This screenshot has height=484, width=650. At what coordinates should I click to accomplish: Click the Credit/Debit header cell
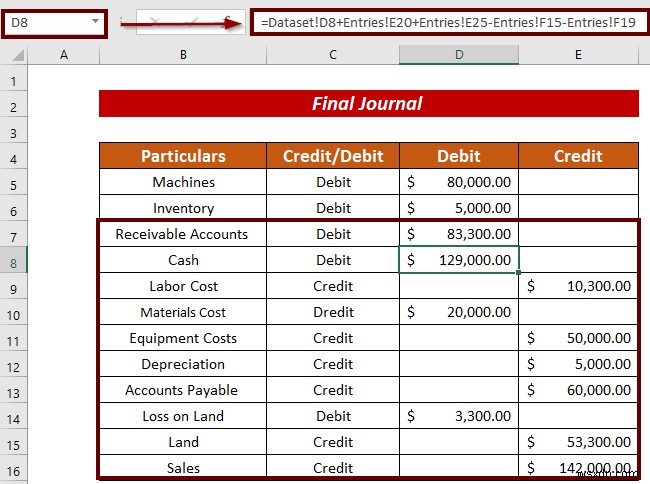tap(333, 156)
